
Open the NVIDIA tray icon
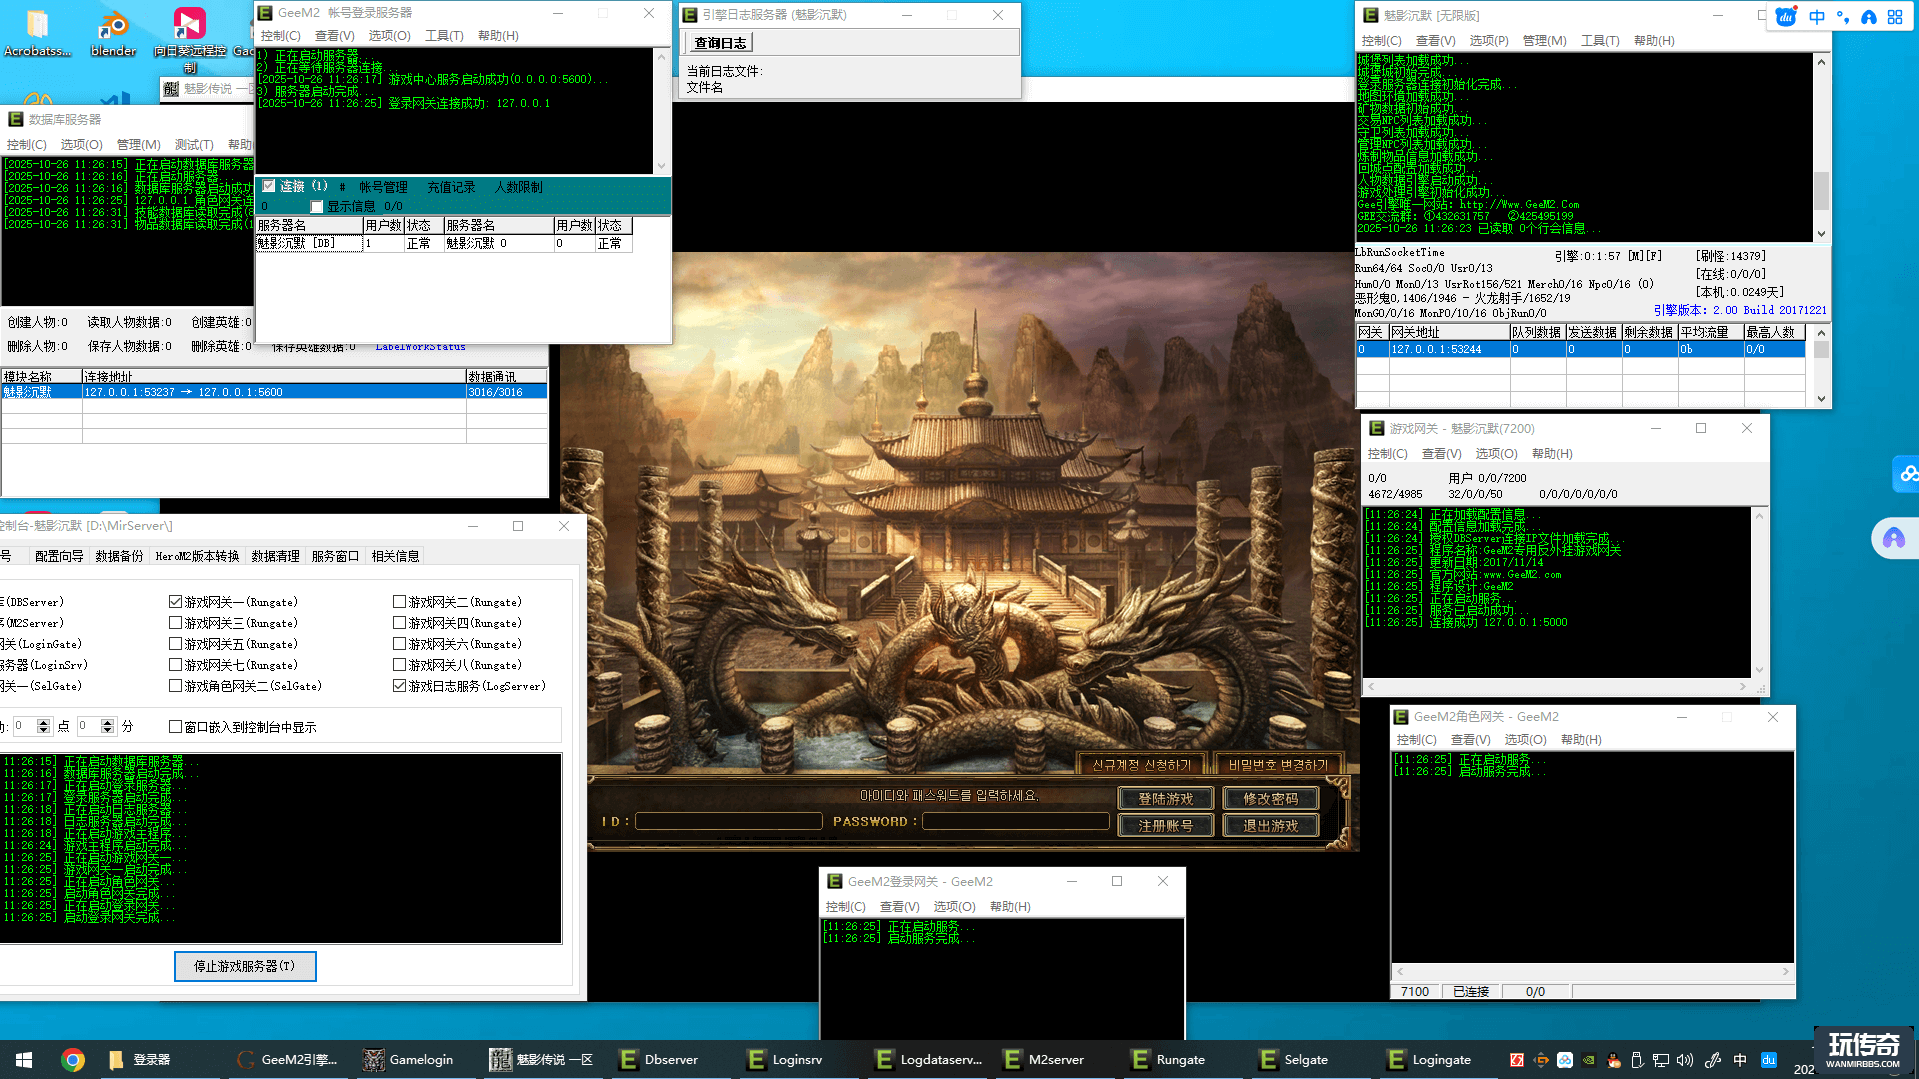tap(1589, 1060)
